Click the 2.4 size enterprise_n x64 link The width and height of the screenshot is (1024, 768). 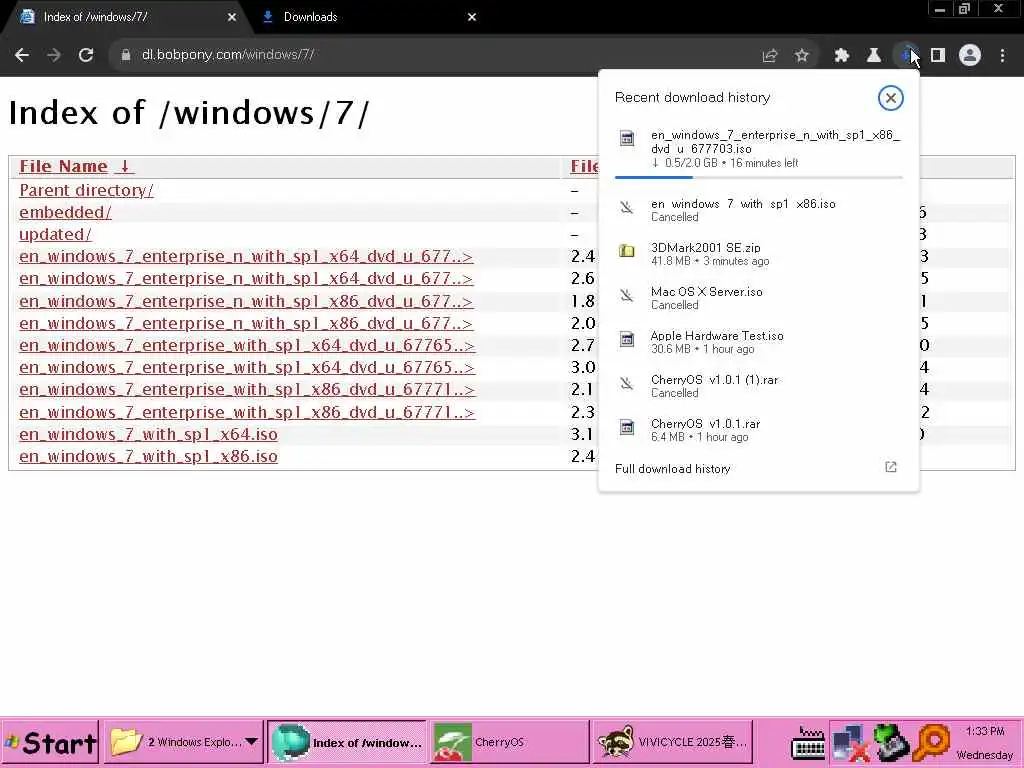[x=246, y=257]
